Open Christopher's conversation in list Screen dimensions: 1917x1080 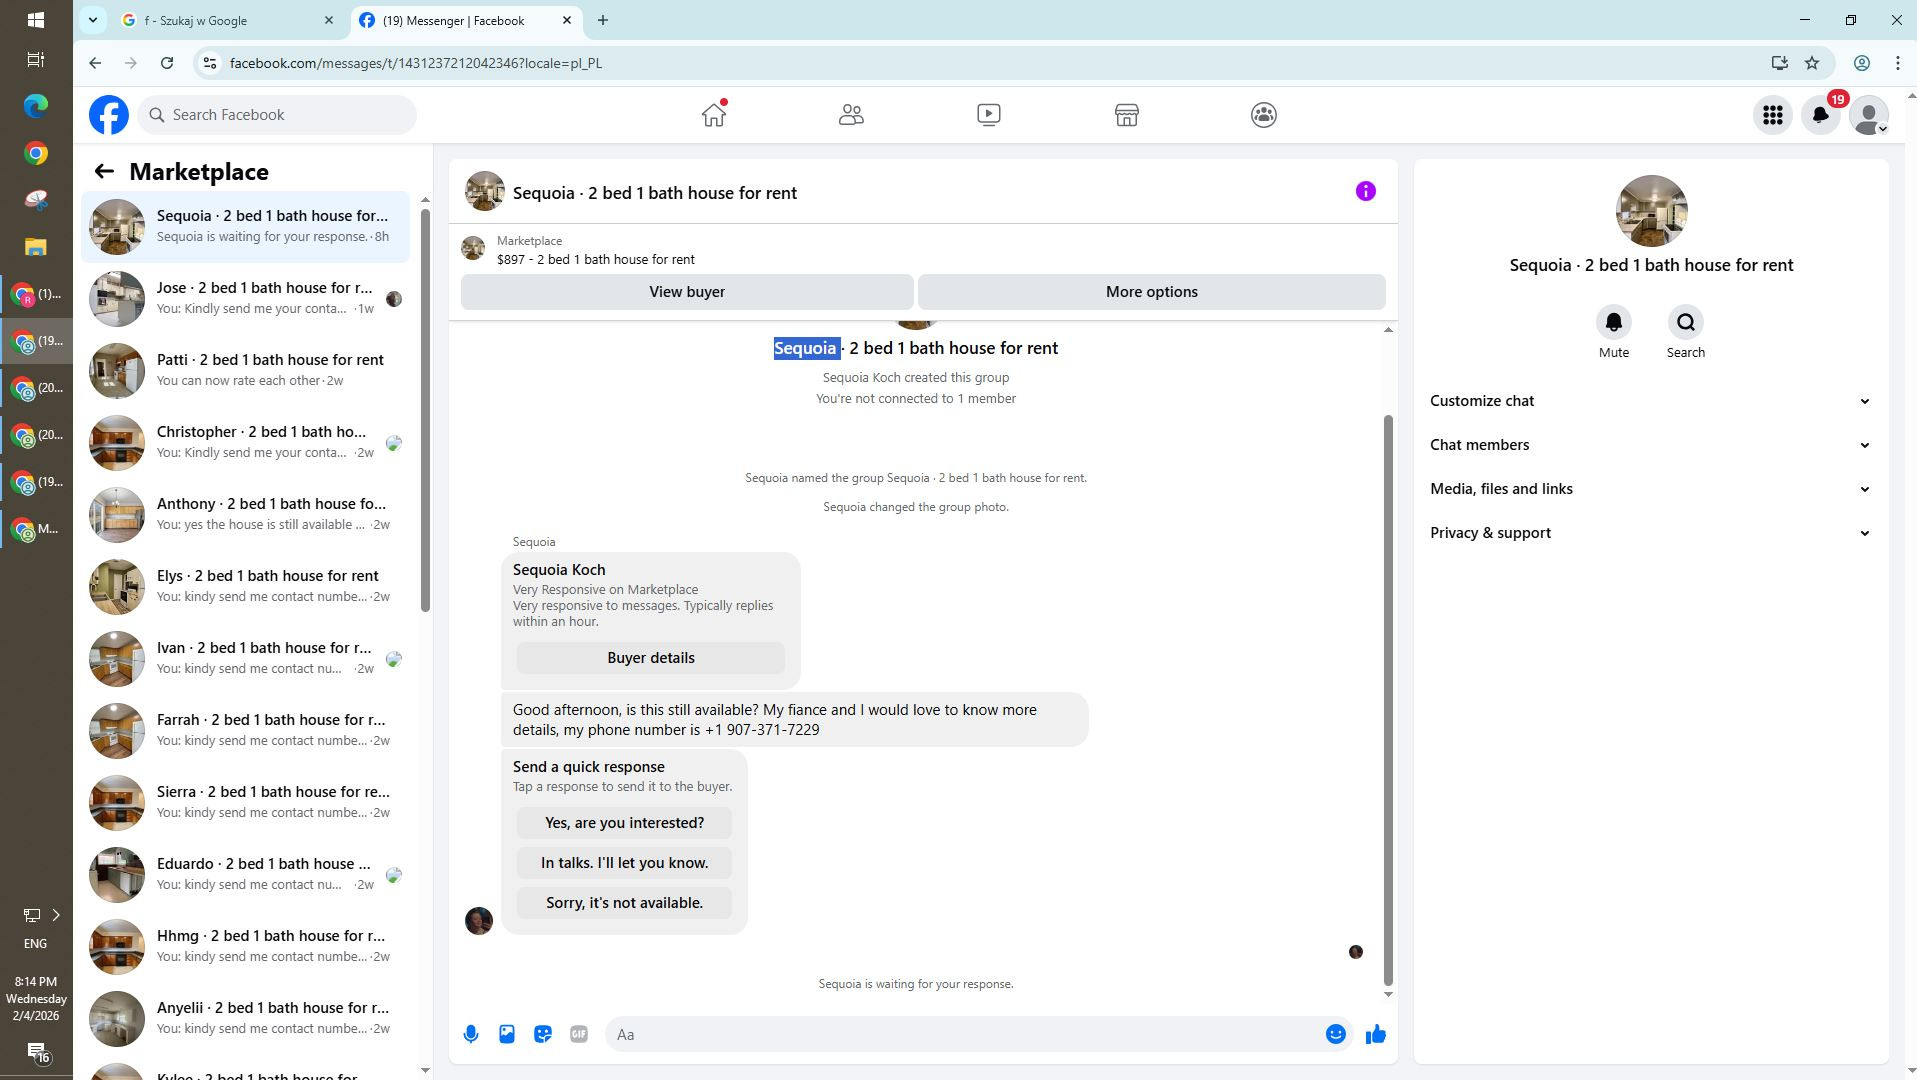[x=245, y=443]
